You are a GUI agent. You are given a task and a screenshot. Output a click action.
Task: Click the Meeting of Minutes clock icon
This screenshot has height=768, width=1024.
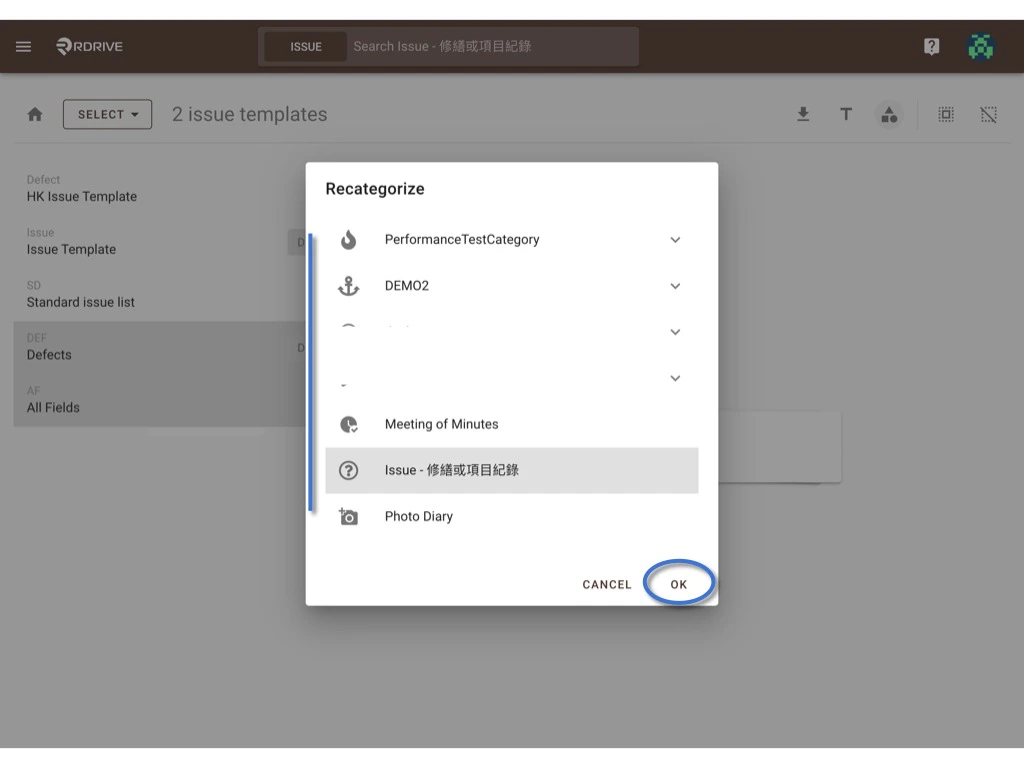click(x=349, y=424)
